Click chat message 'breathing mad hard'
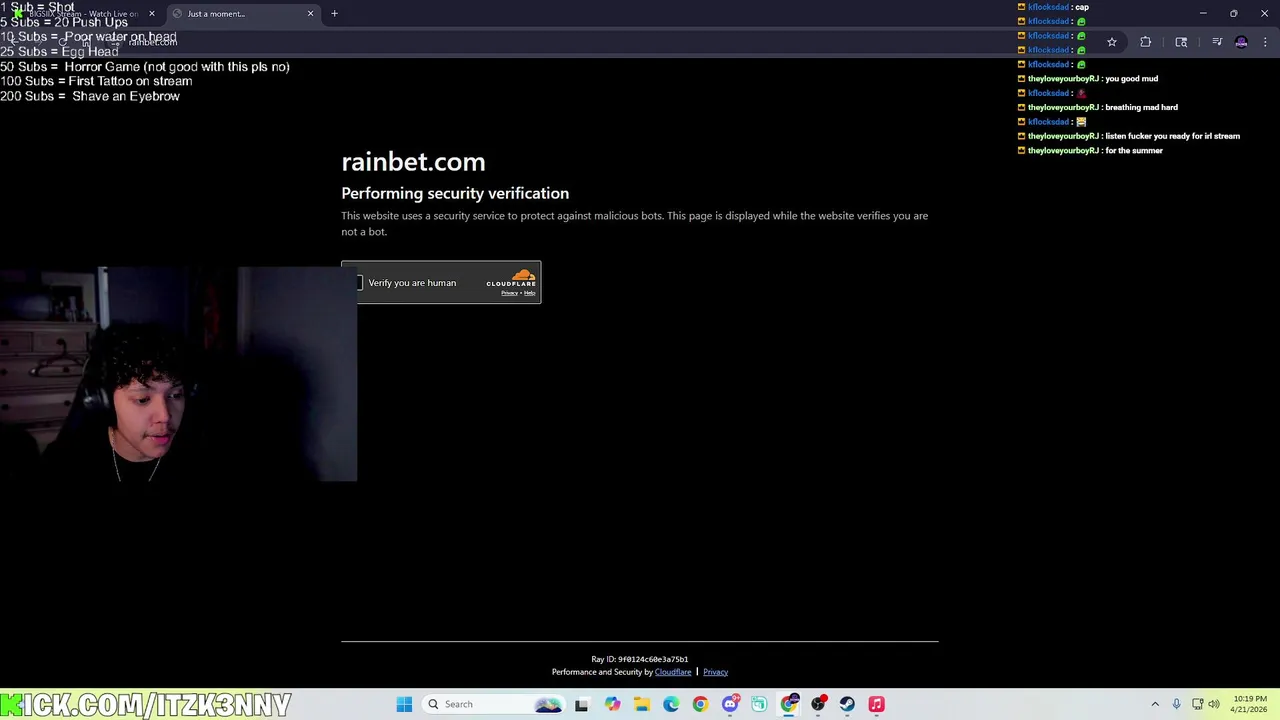This screenshot has width=1280, height=720. click(x=1141, y=107)
